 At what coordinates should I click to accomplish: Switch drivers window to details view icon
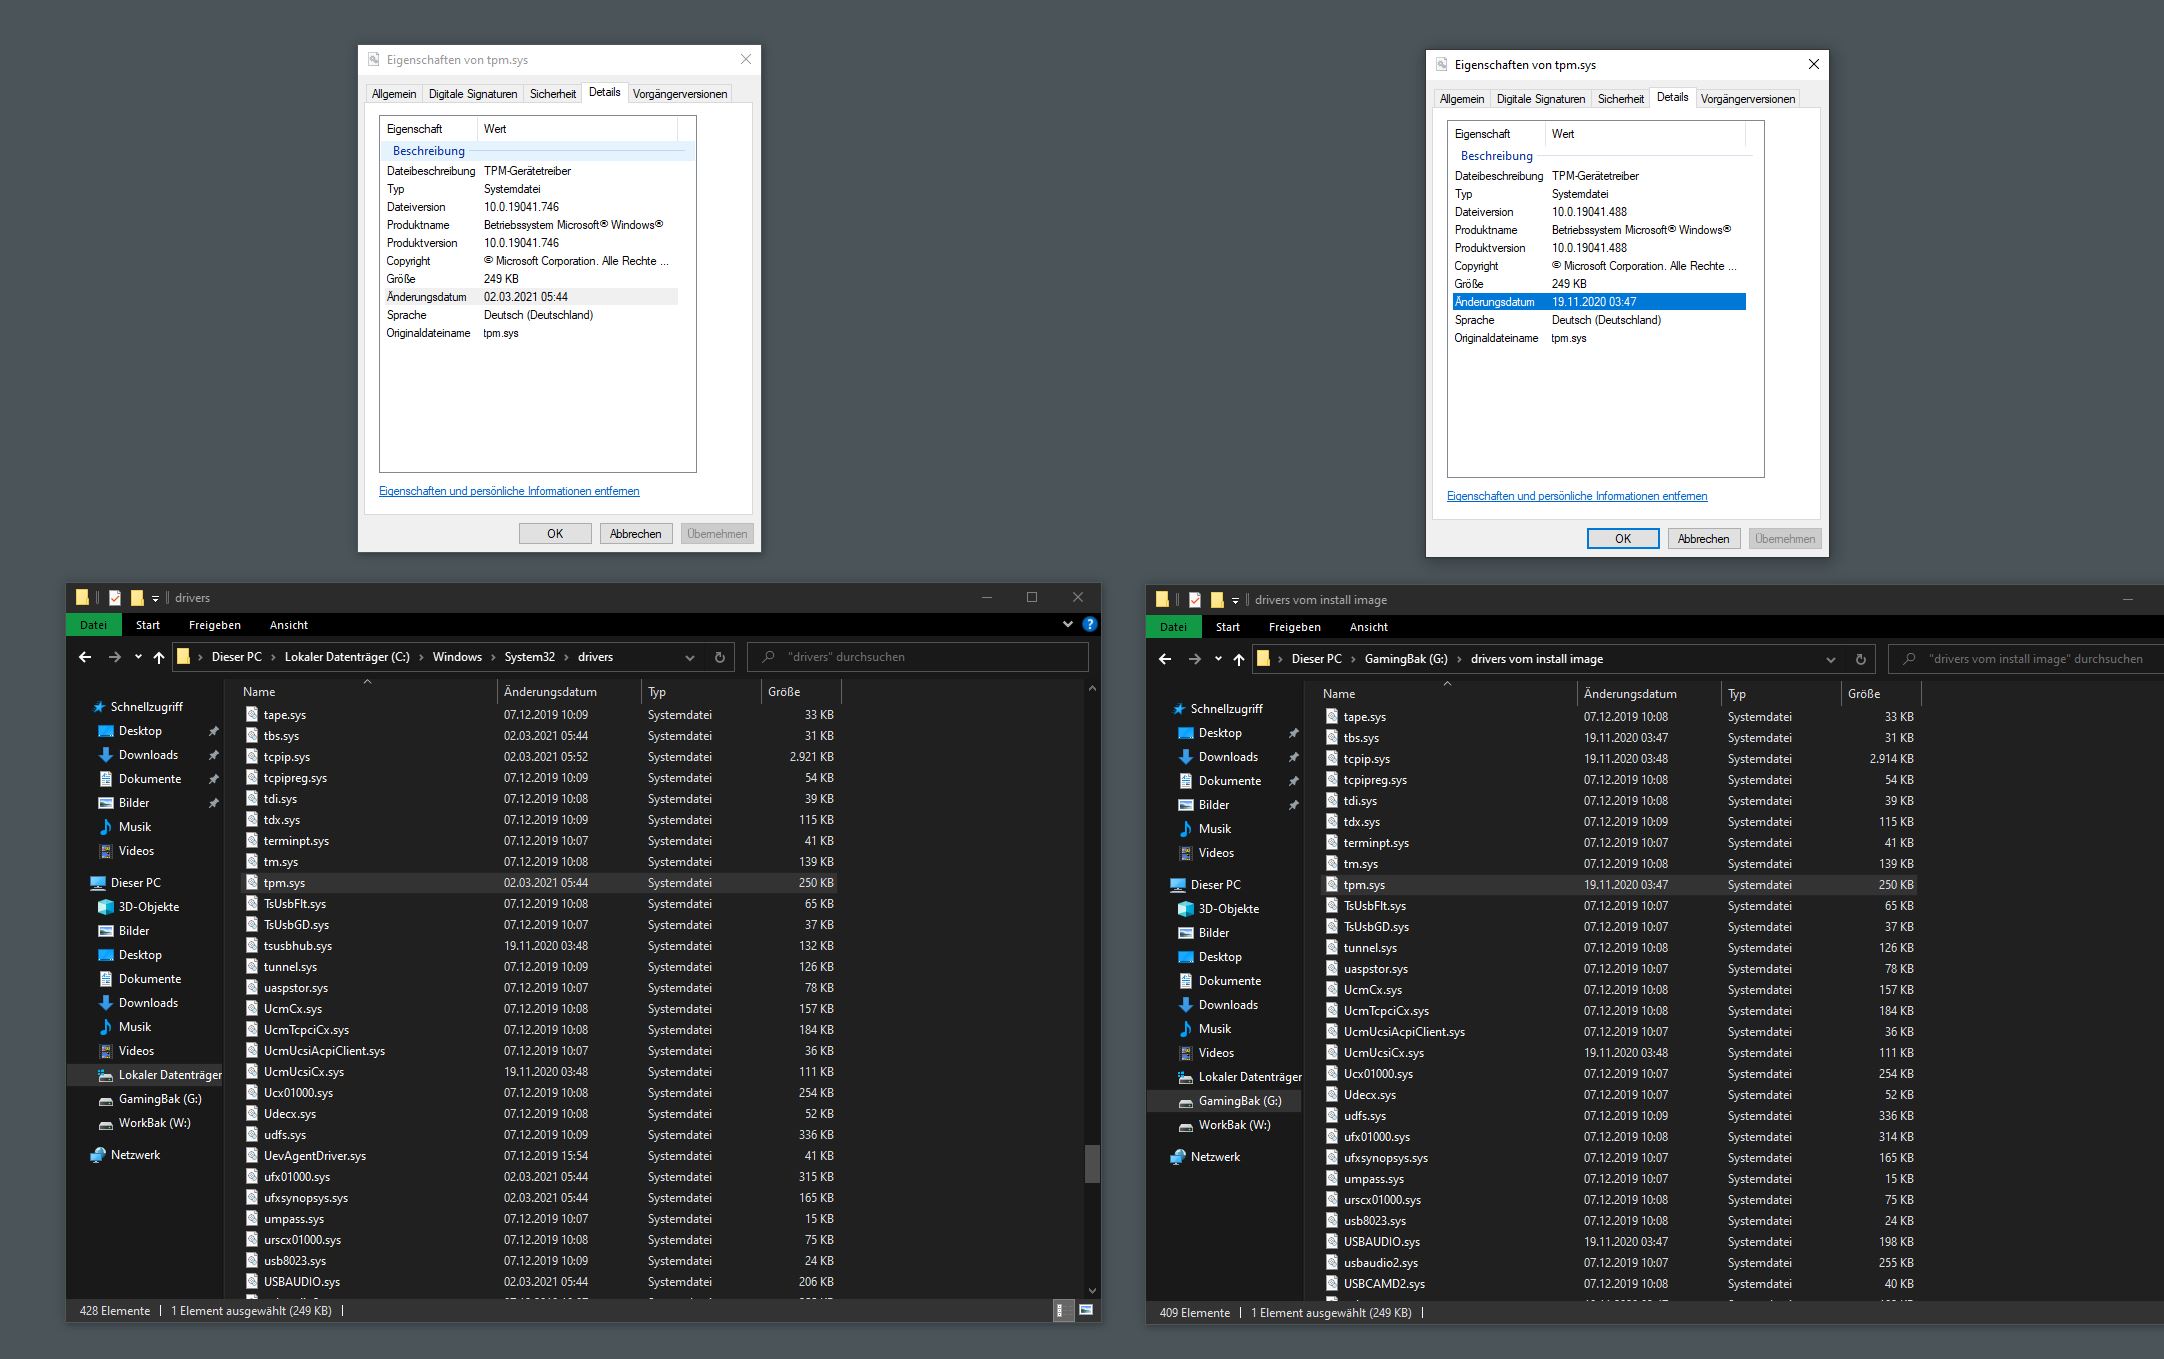click(1063, 1310)
